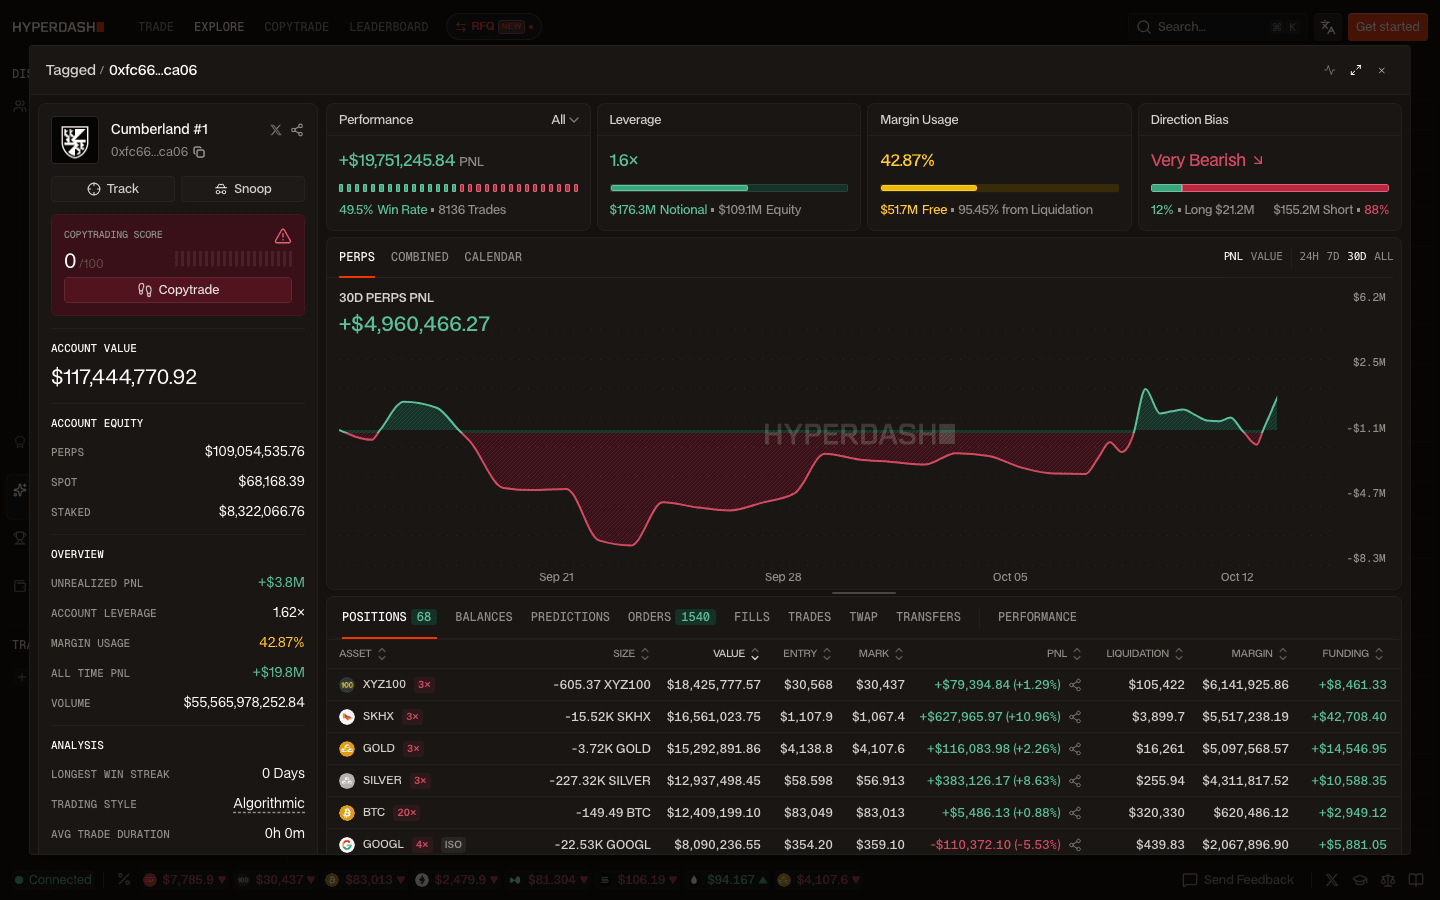Image resolution: width=1440 pixels, height=900 pixels.
Task: Click the Get started button
Action: (x=1387, y=27)
